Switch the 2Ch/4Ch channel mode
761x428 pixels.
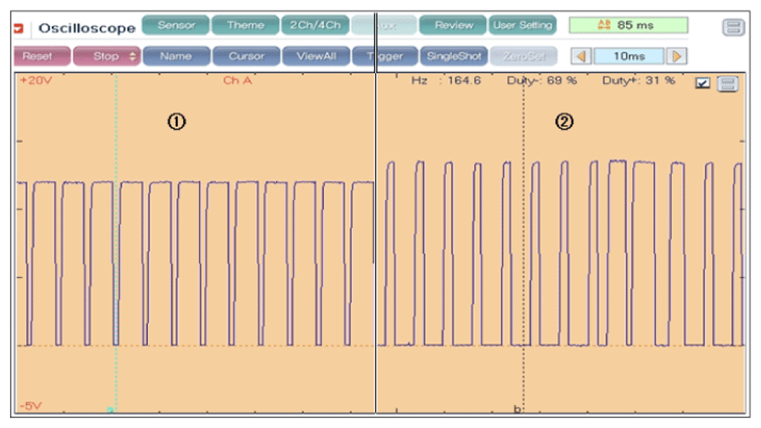point(314,25)
